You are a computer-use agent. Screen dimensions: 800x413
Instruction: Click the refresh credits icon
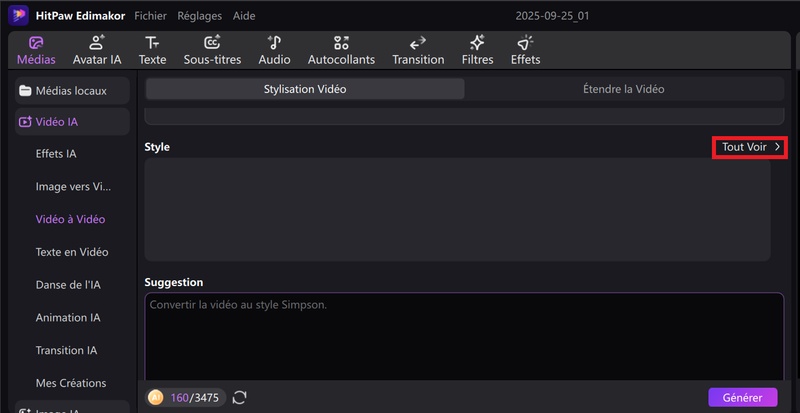click(240, 398)
